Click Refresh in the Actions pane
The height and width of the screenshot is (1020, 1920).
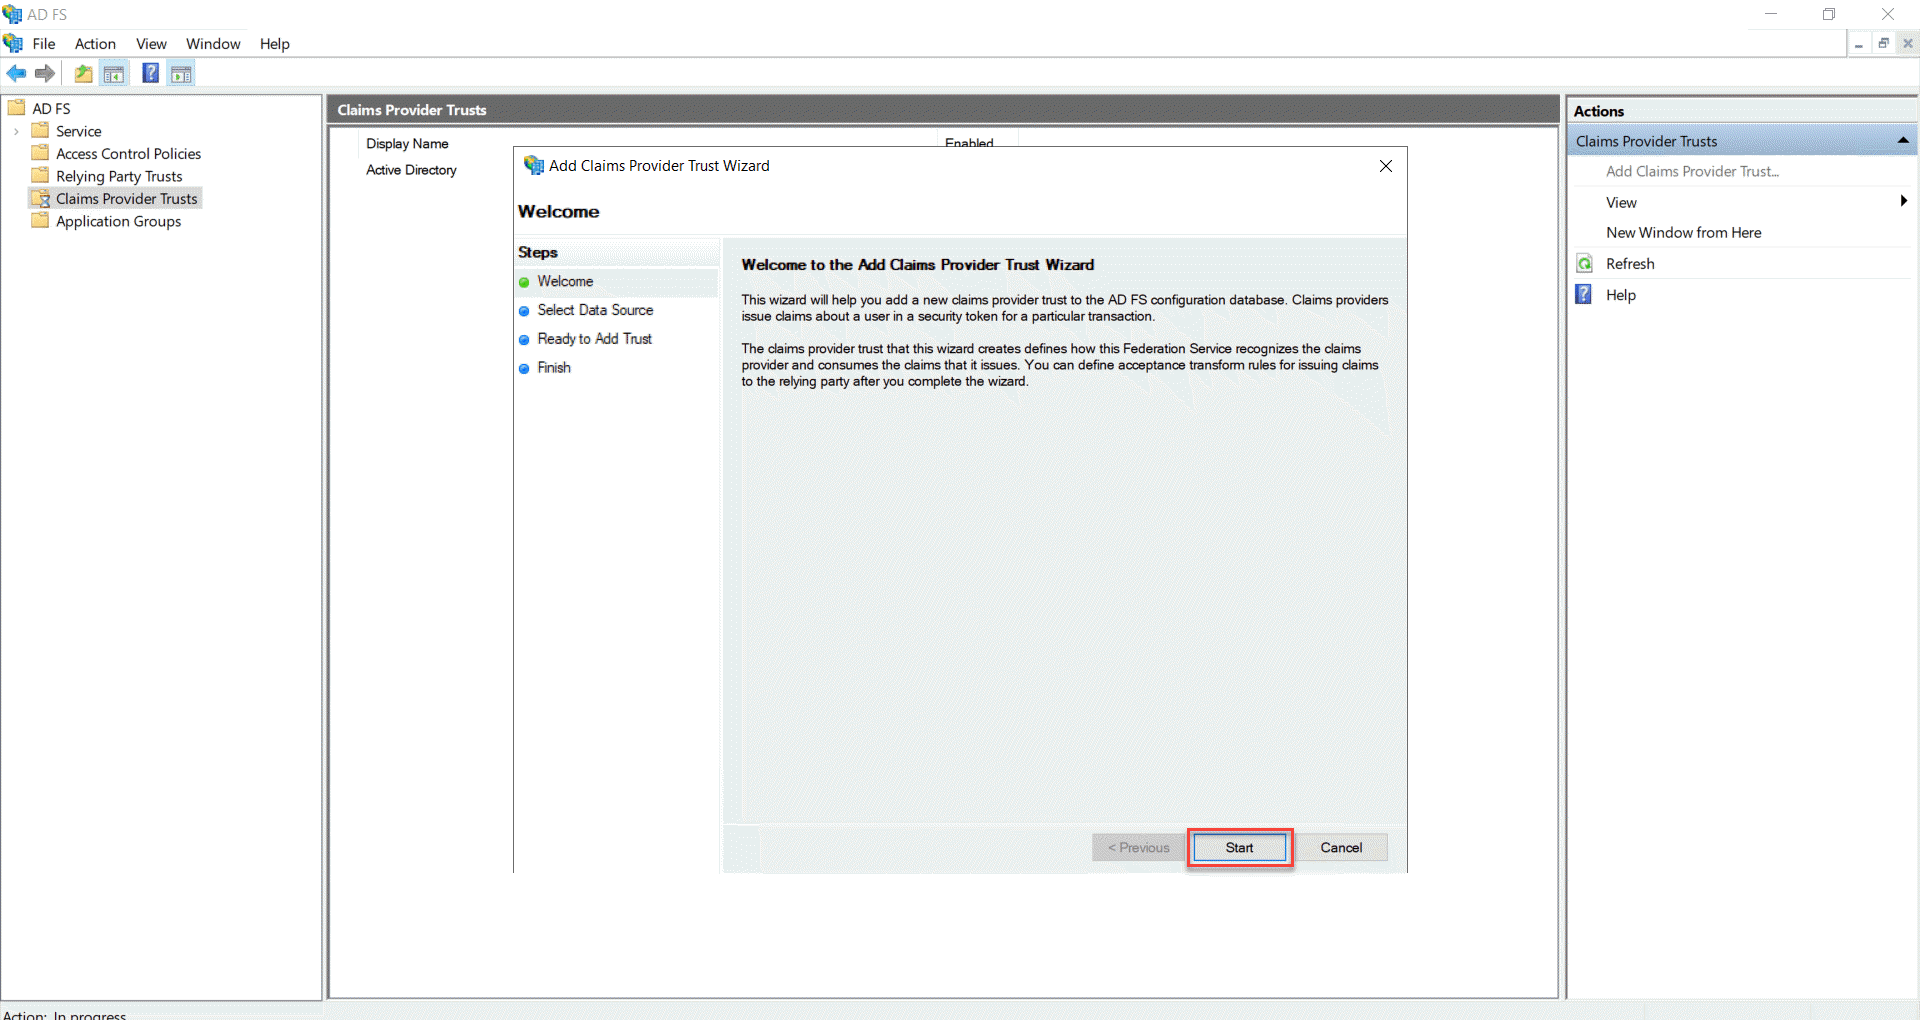1630,264
